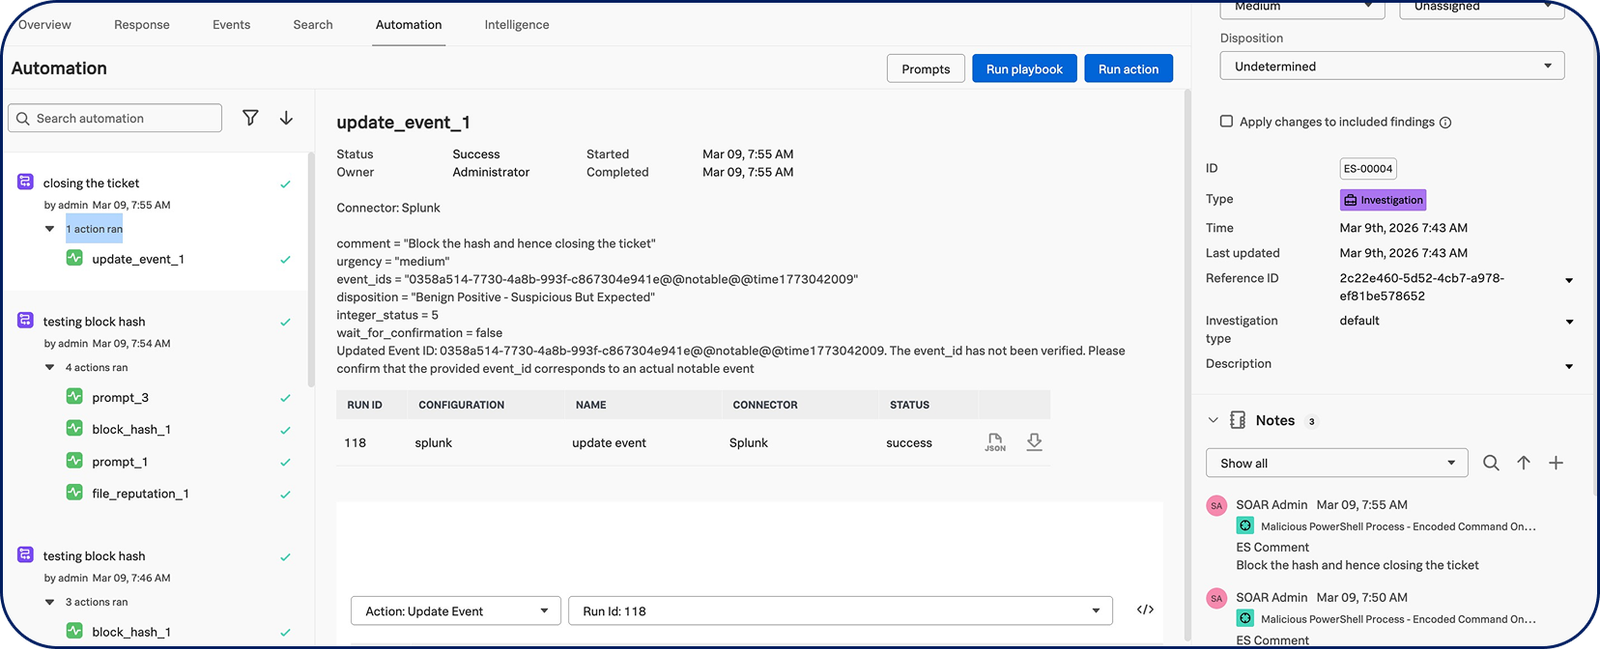1600x649 pixels.
Task: Switch to the Intelligence tab
Action: 516,25
